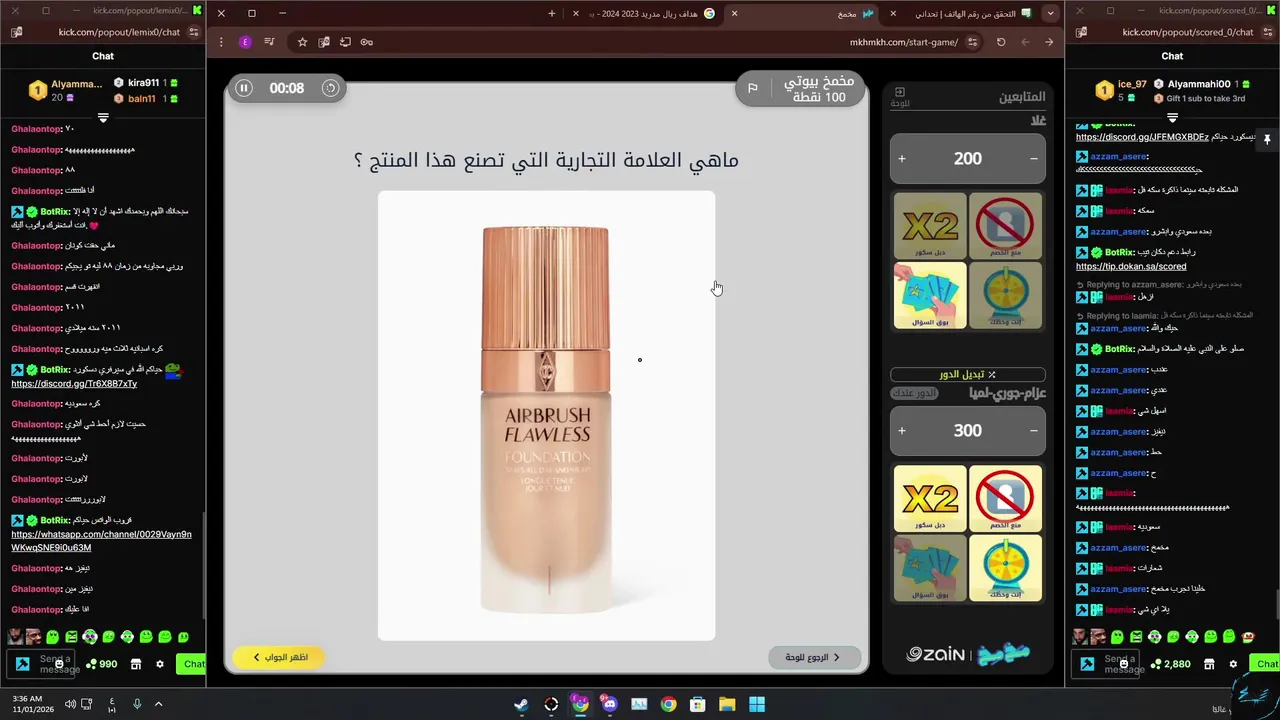Open shop icon in left chat
This screenshot has height=720, width=1280.
click(136, 664)
